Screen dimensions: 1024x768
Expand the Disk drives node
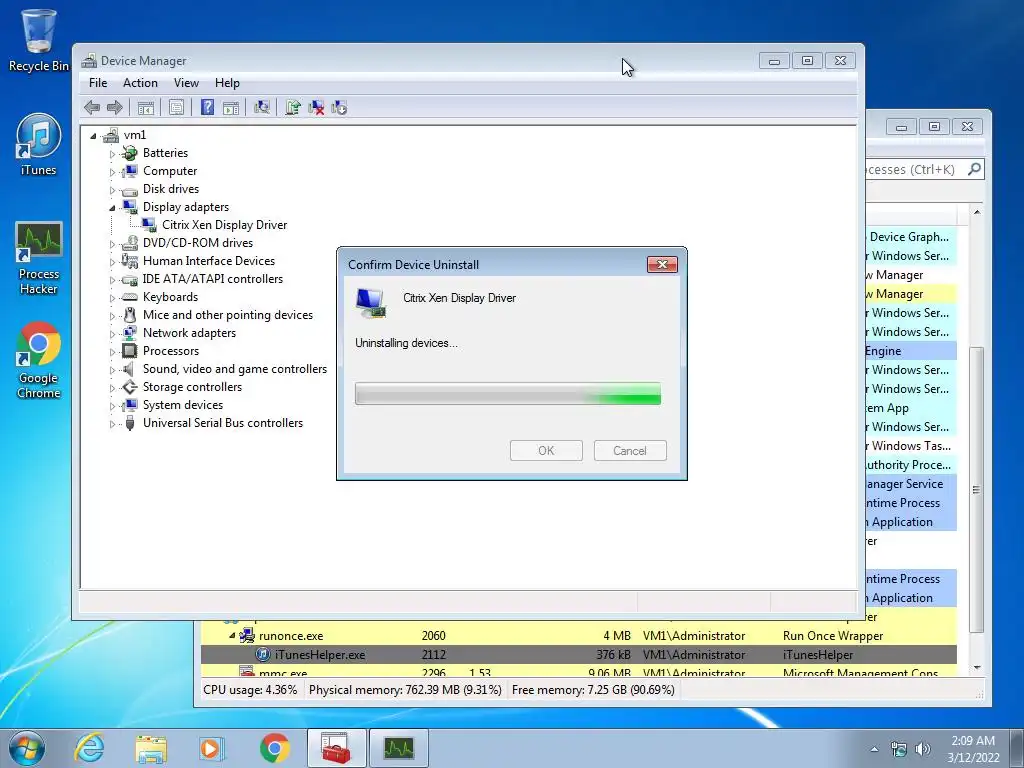click(x=112, y=190)
